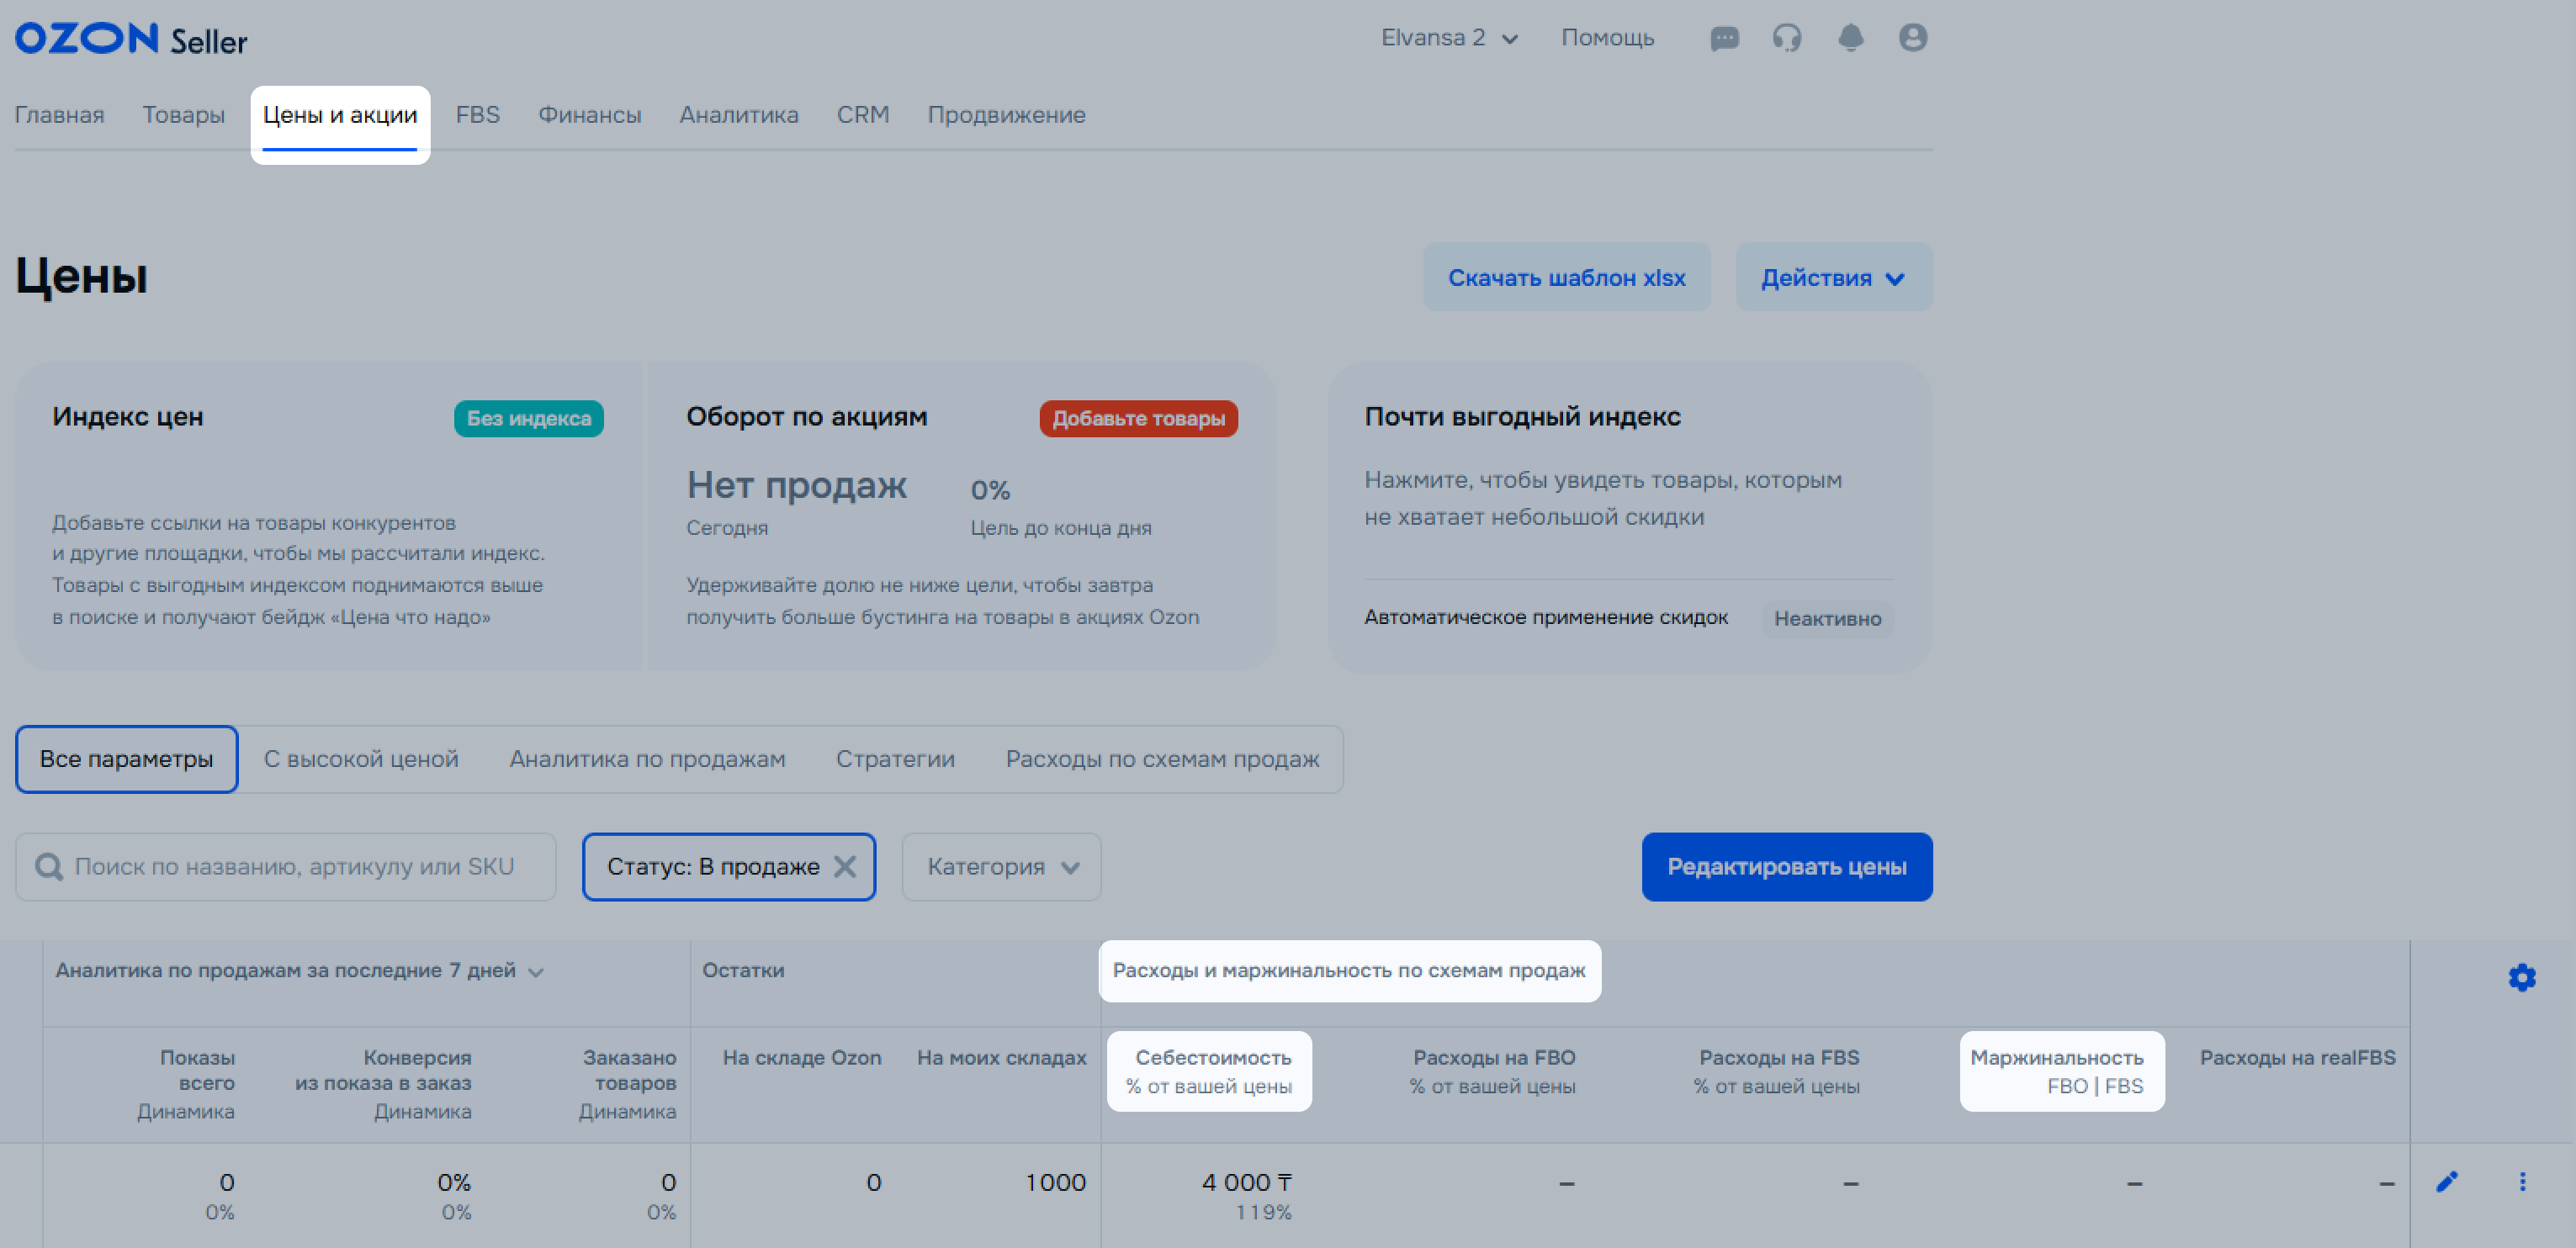Switch to the Стратегии tab
This screenshot has height=1248, width=2576.
tap(895, 759)
